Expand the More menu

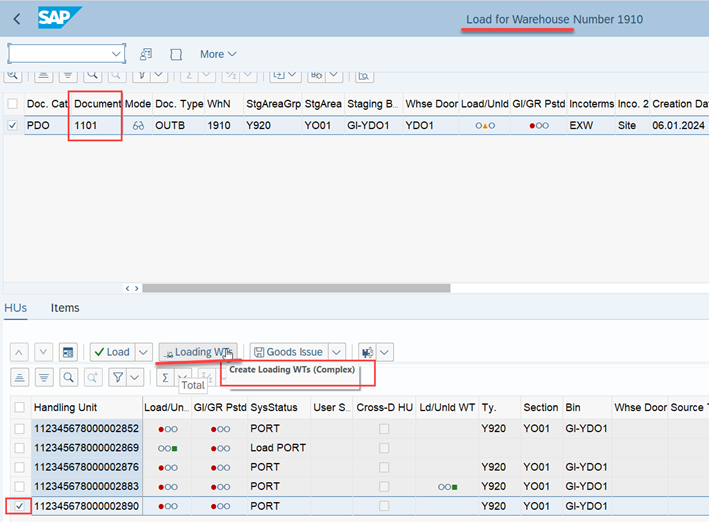coord(218,54)
